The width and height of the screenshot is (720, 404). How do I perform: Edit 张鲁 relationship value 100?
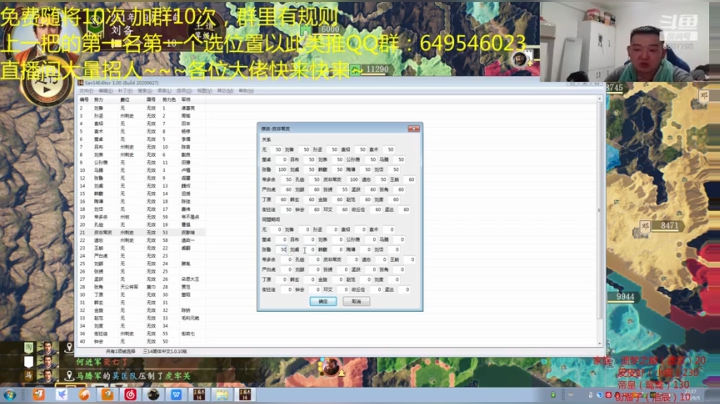(281, 169)
